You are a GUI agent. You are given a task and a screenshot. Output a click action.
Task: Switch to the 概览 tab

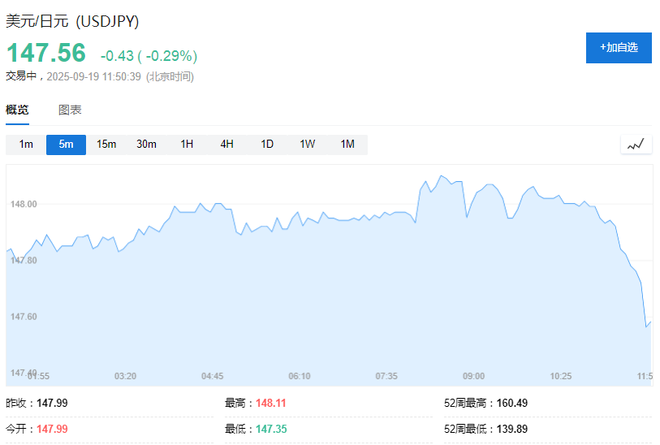(x=17, y=110)
